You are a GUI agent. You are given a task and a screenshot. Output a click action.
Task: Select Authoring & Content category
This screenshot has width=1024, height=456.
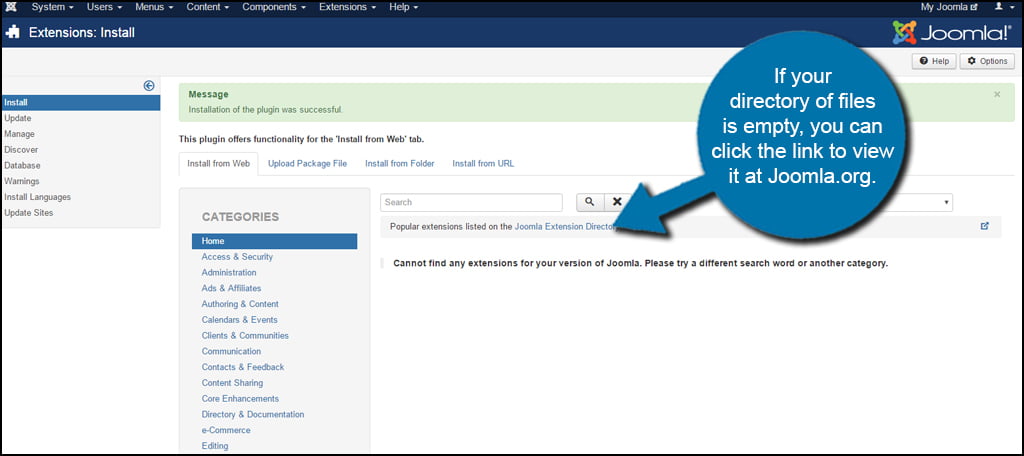[240, 304]
